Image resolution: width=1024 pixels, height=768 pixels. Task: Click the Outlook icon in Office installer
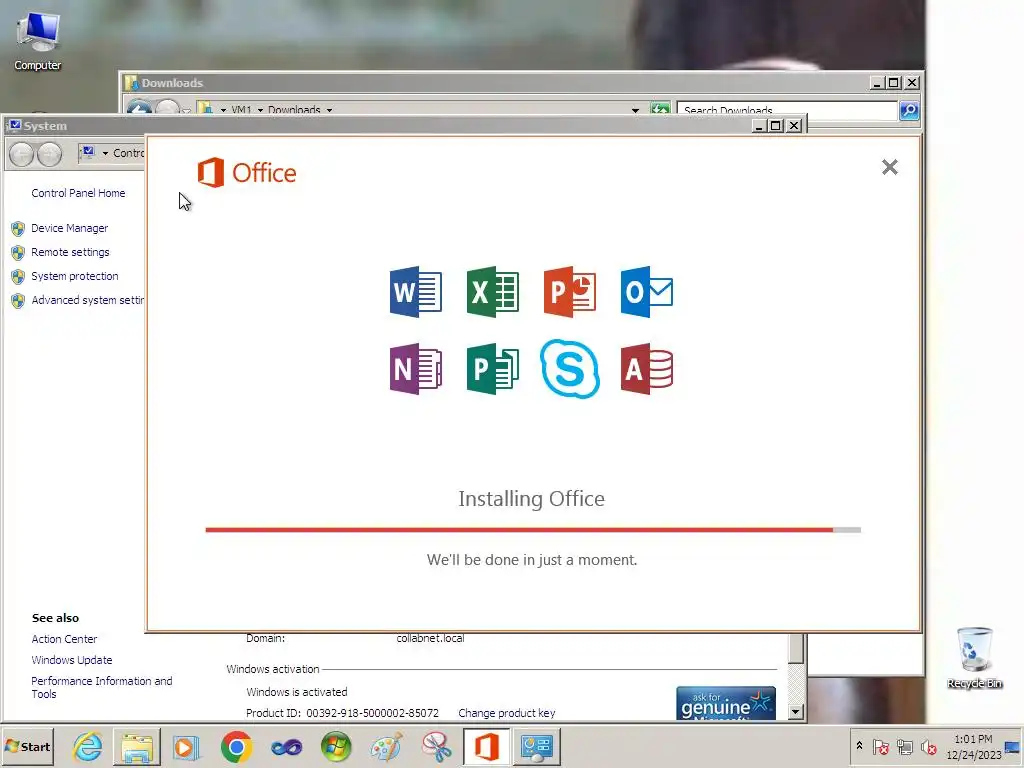click(x=647, y=292)
